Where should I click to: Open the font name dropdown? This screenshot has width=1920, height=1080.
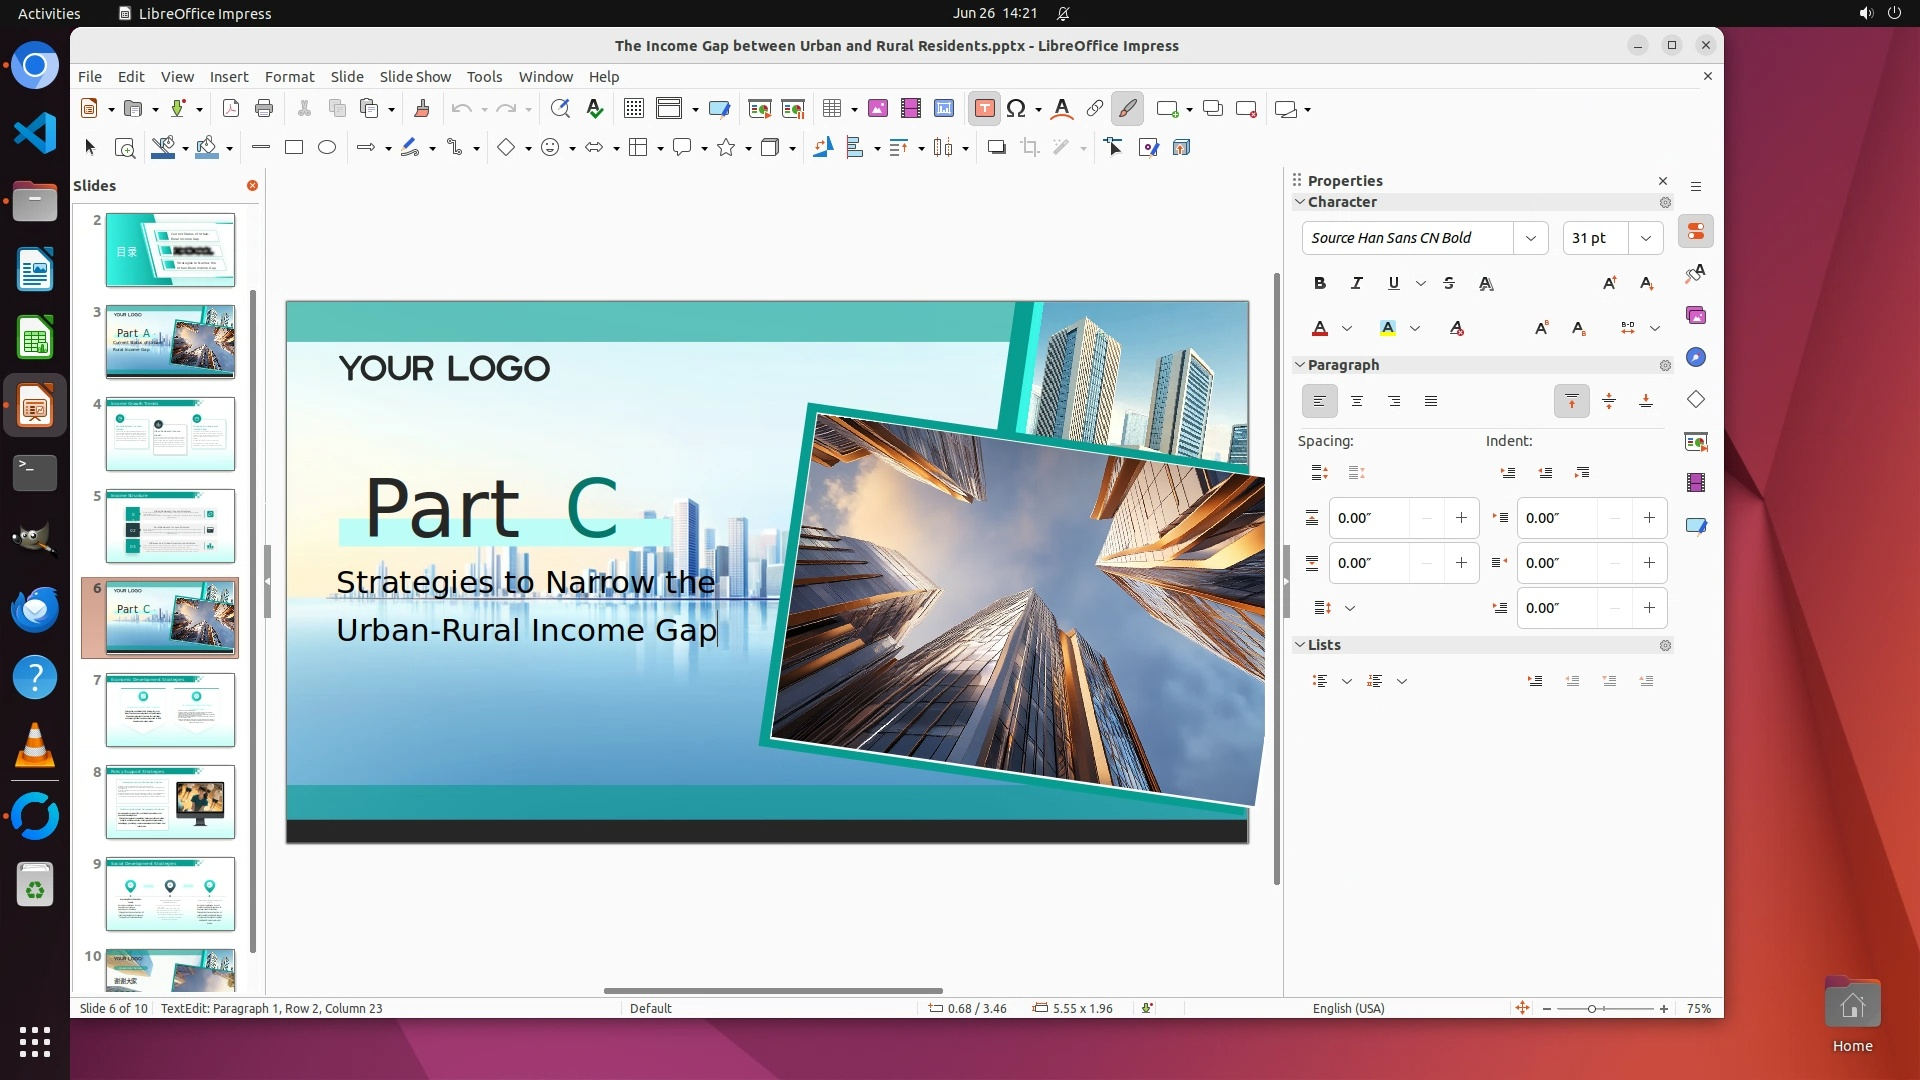point(1530,238)
